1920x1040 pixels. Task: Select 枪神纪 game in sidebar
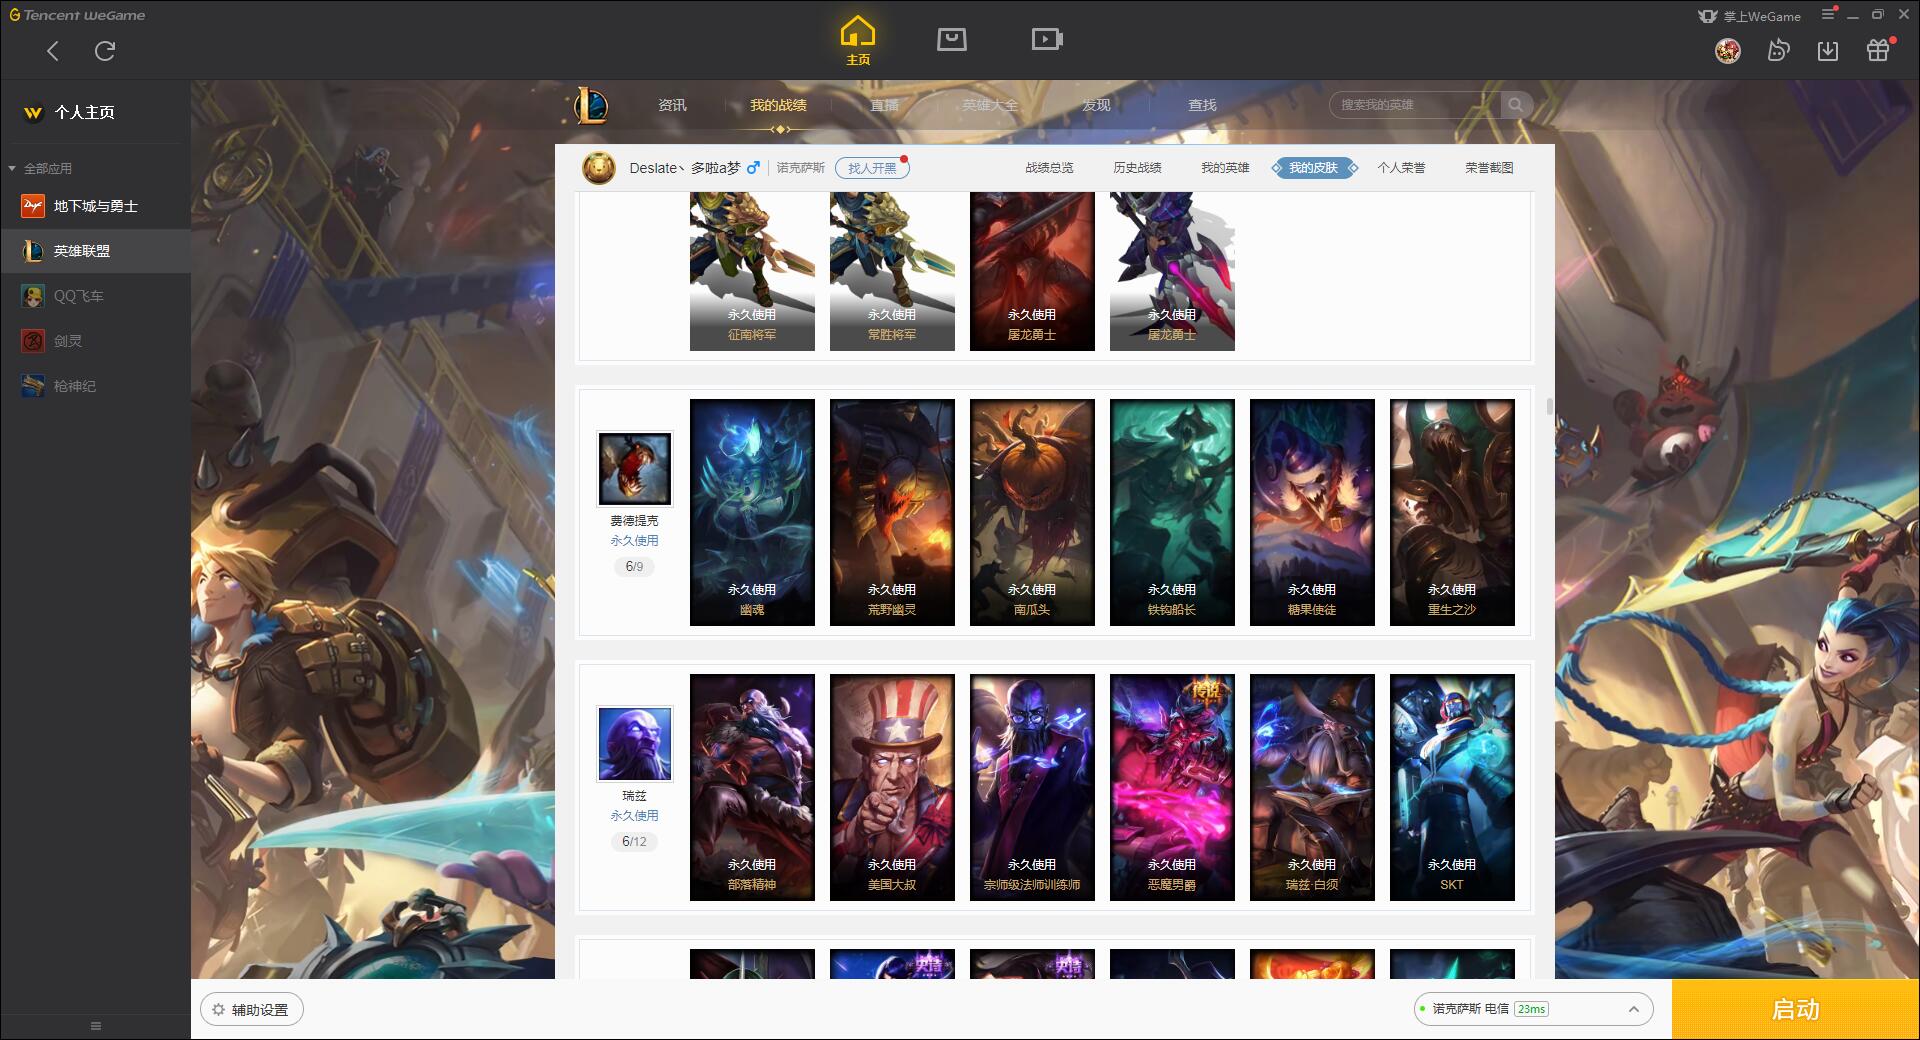coord(95,386)
